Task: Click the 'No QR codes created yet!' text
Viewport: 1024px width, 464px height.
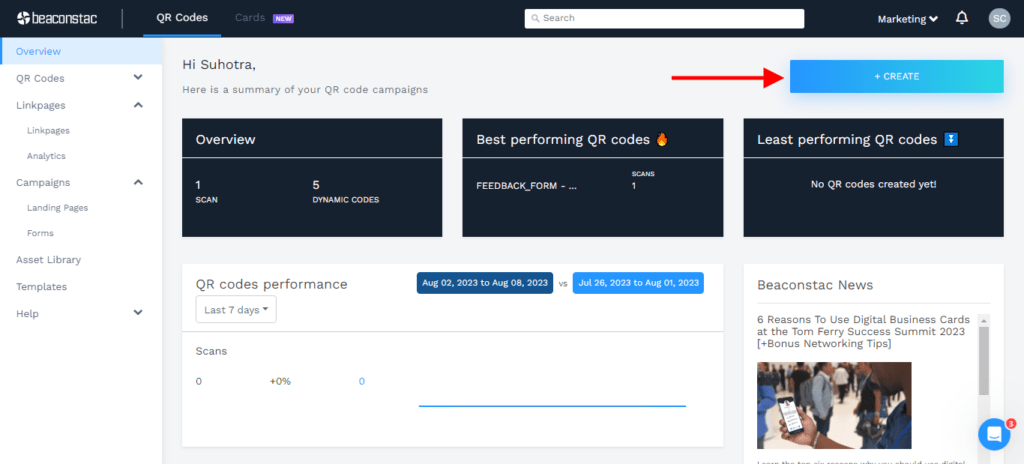Action: tap(873, 184)
